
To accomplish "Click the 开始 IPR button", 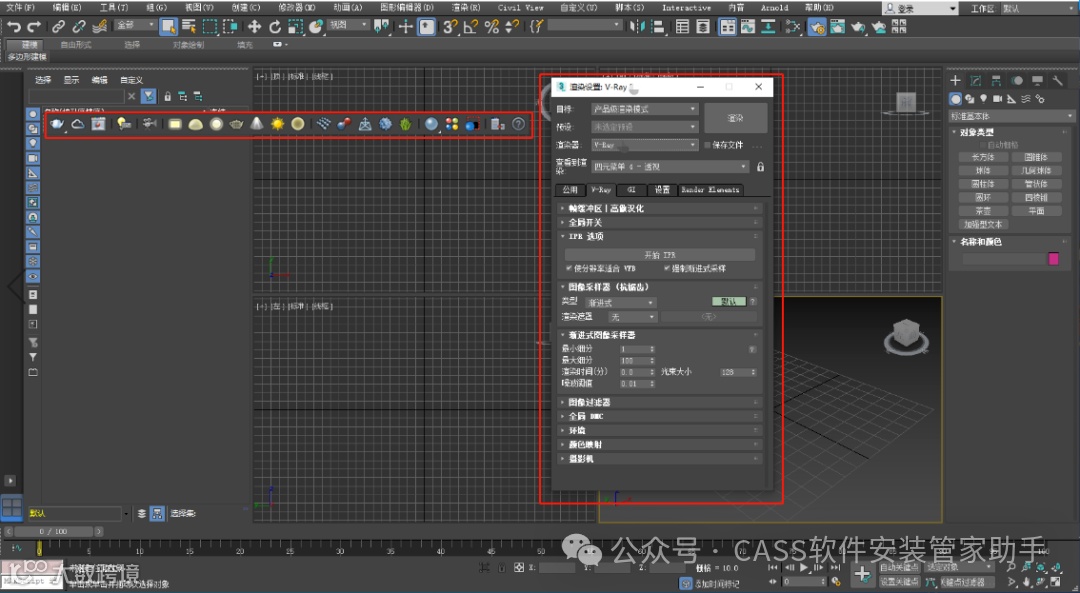I will 660,255.
